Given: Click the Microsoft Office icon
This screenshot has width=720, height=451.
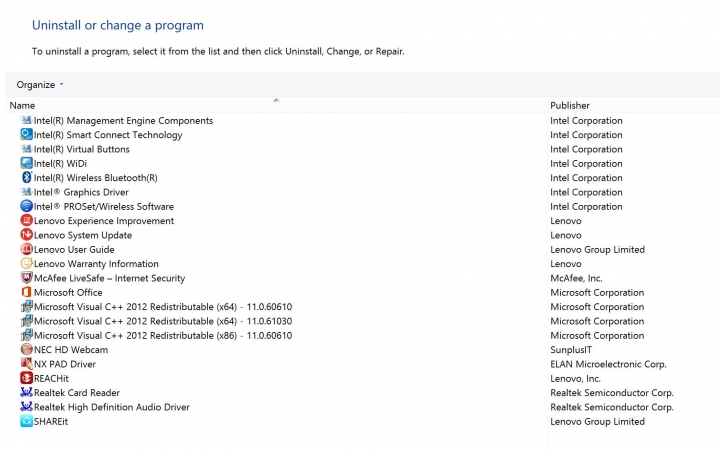Looking at the screenshot, I should (x=26, y=292).
